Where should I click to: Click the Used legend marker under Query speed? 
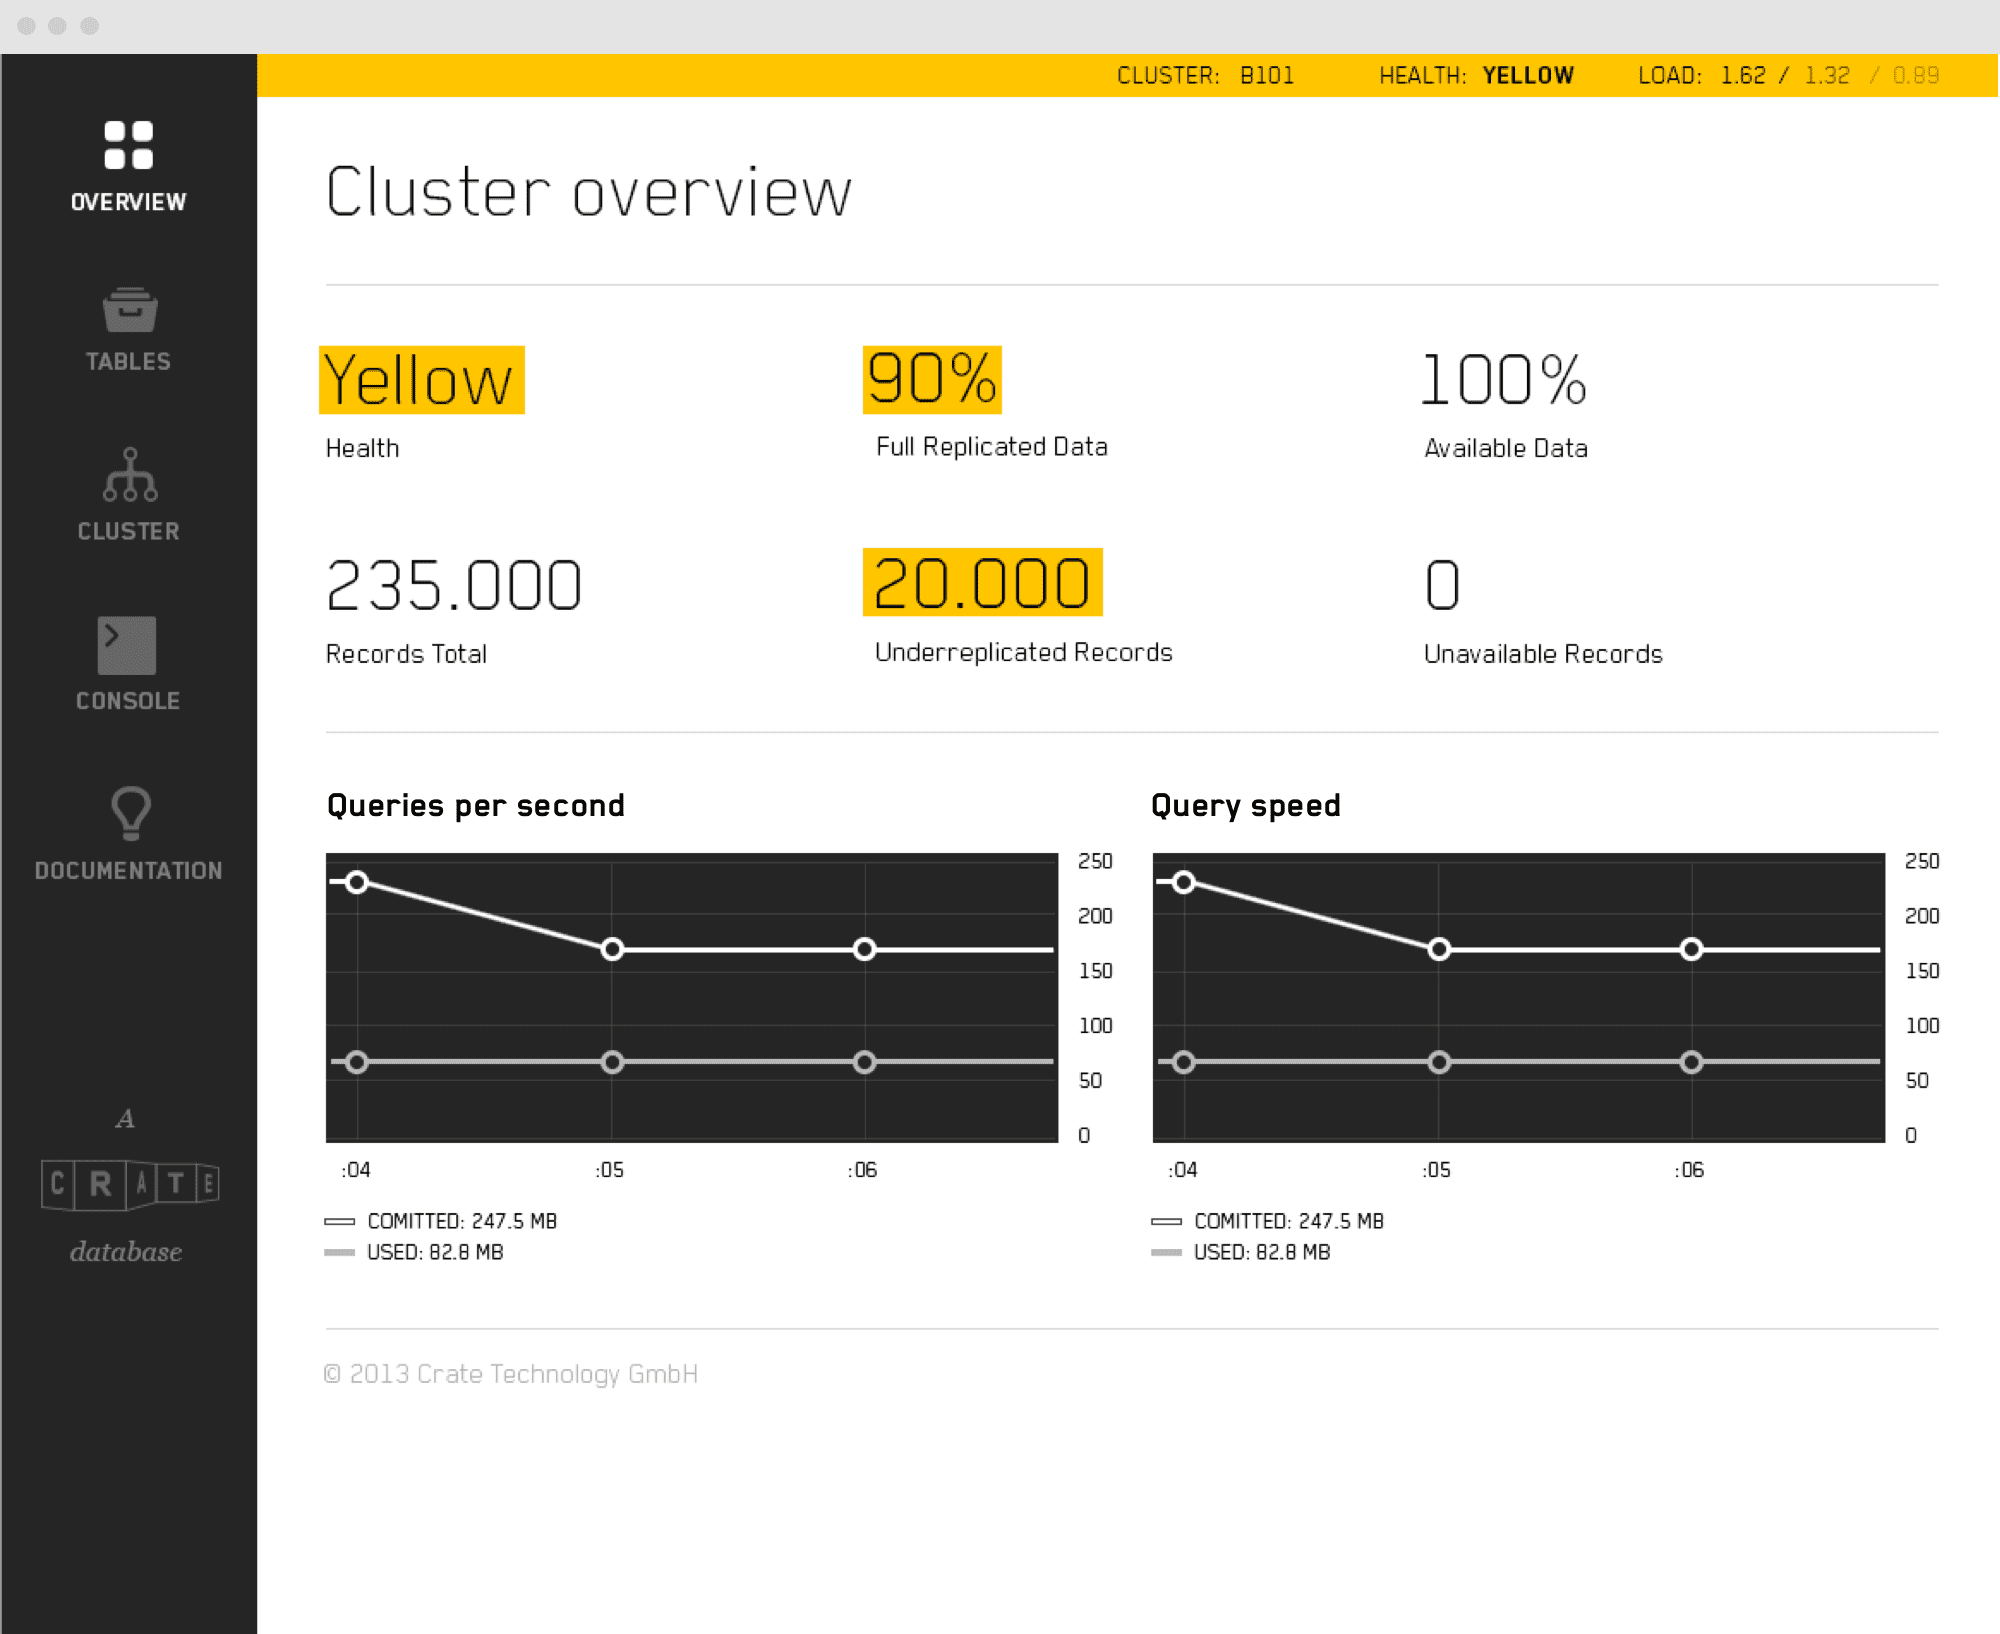[1166, 1252]
